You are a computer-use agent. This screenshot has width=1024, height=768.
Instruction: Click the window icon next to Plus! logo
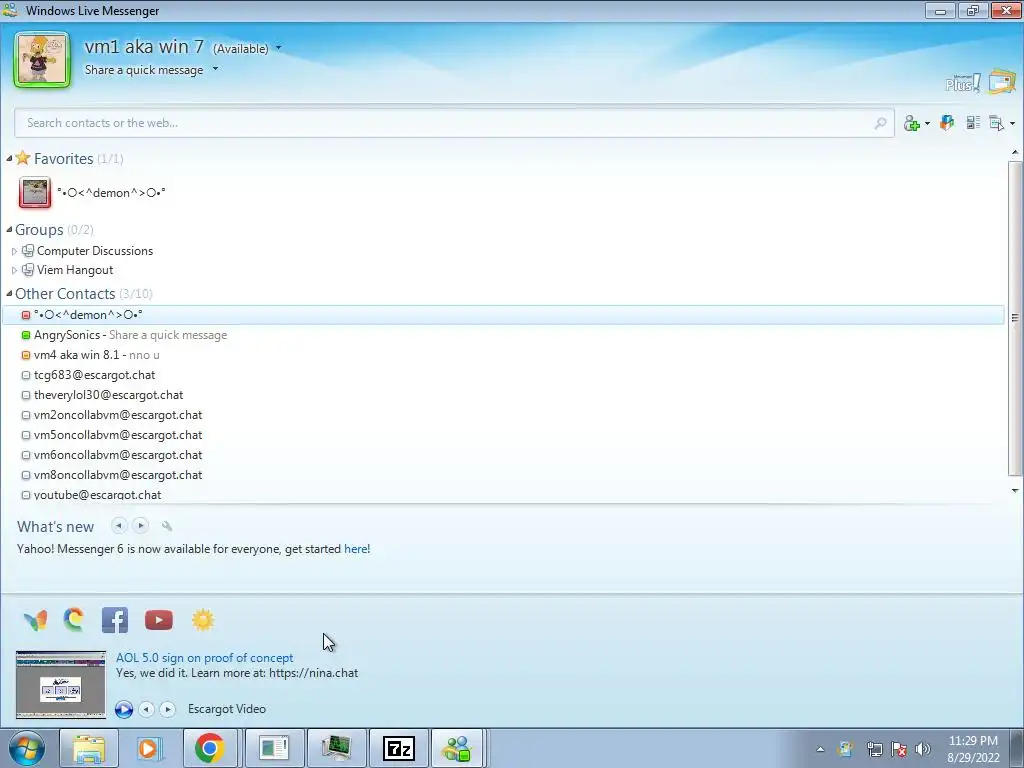1001,82
